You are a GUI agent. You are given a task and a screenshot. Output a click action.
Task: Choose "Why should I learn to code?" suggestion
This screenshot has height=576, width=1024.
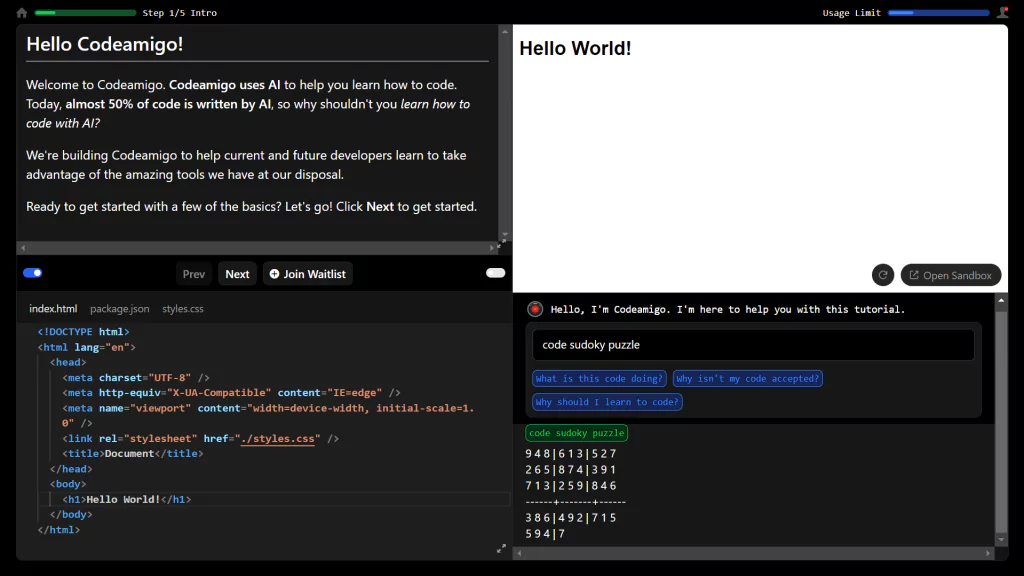pyautogui.click(x=607, y=402)
